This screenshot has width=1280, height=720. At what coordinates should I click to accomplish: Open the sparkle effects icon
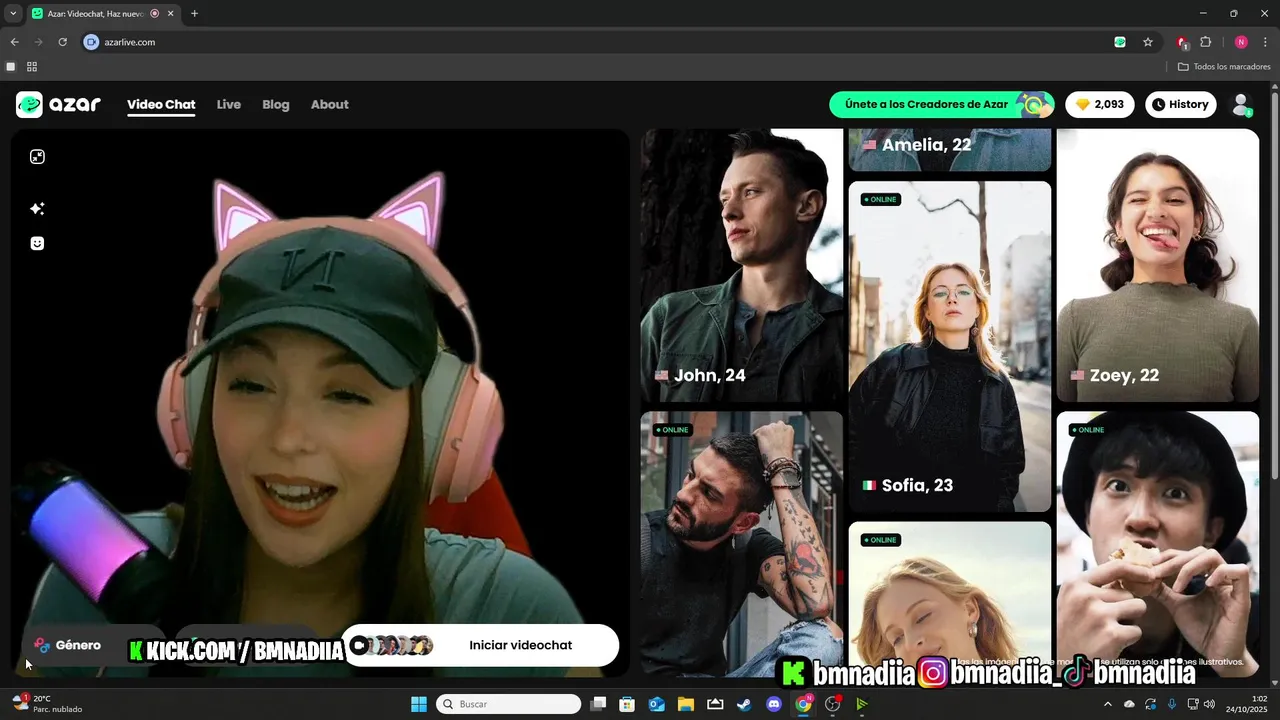pos(37,208)
